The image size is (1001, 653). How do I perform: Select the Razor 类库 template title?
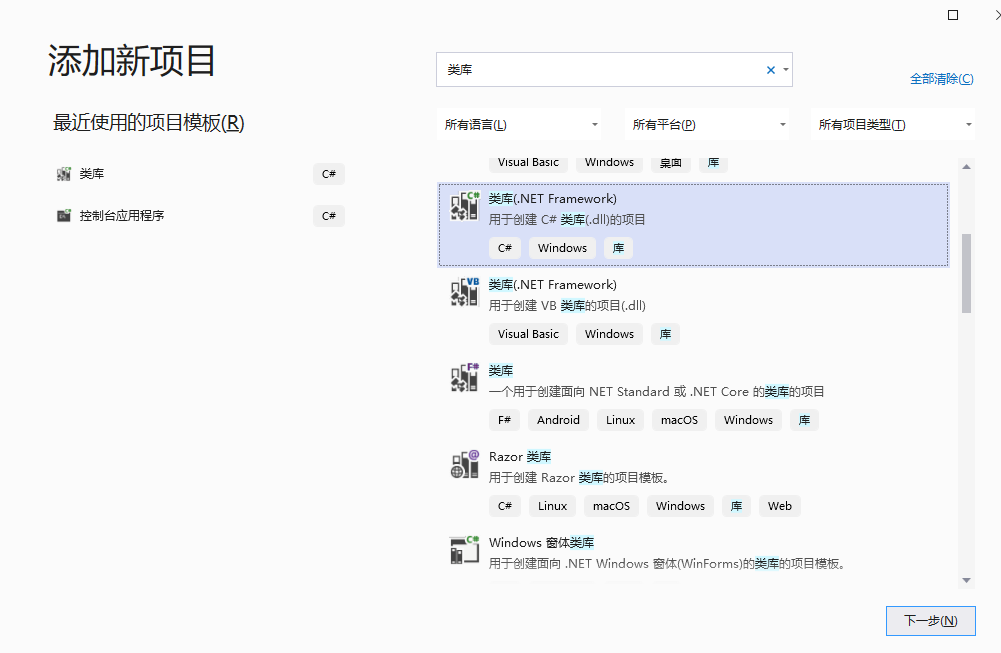point(520,456)
